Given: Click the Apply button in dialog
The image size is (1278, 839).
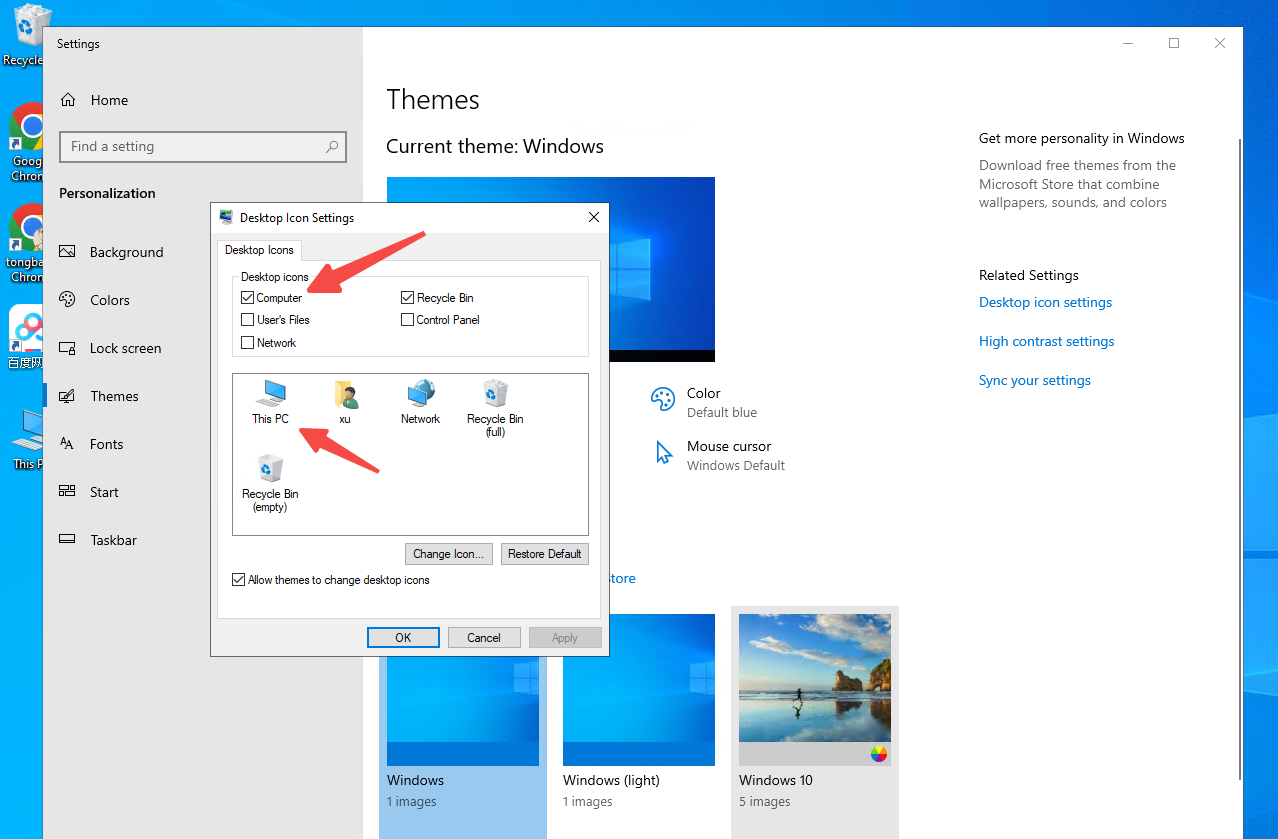Looking at the screenshot, I should point(565,638).
